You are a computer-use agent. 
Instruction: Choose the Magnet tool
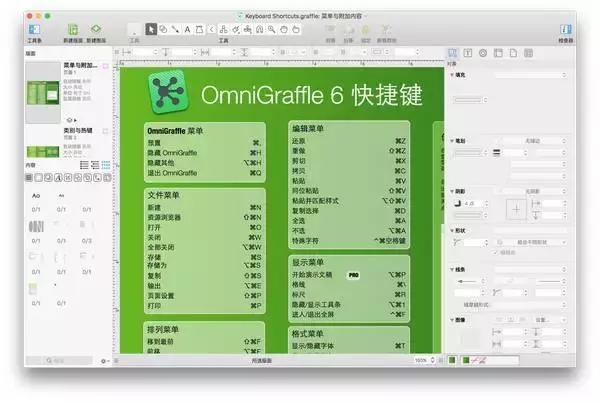[x=260, y=29]
